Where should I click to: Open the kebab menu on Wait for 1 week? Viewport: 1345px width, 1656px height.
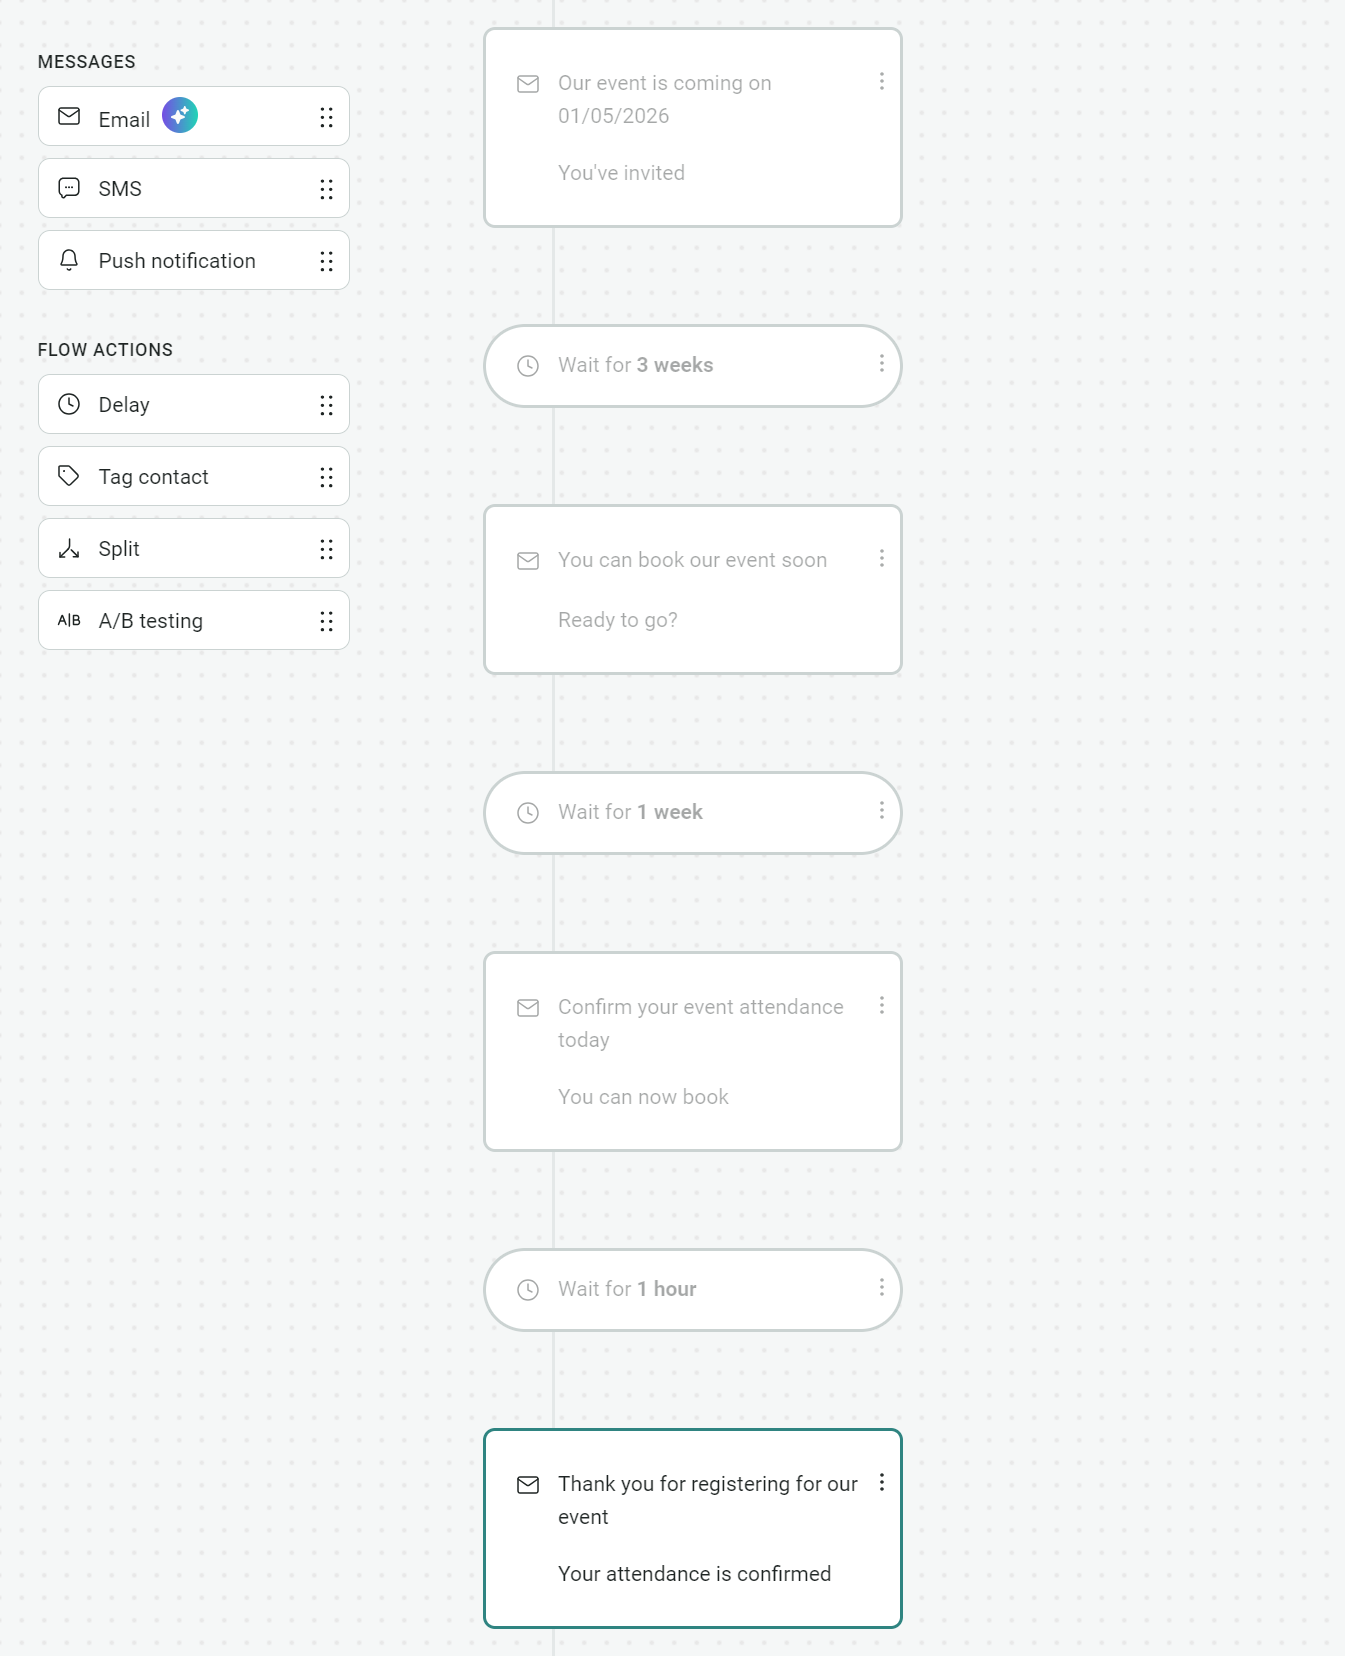[x=882, y=810]
